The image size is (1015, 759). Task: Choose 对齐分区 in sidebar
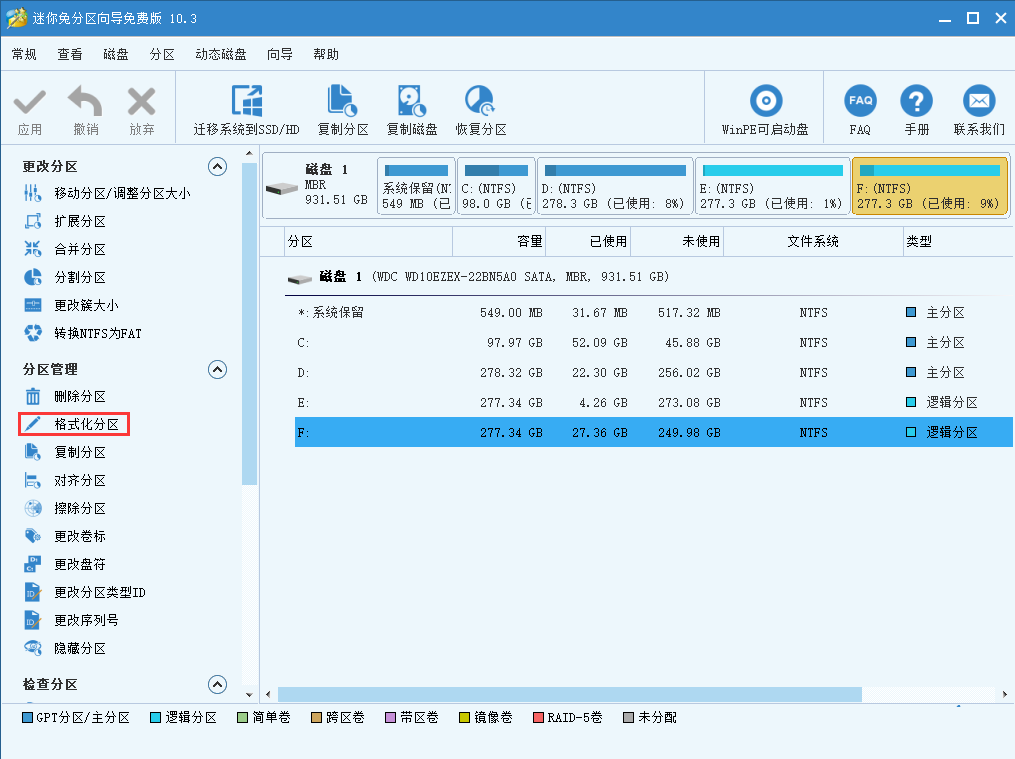(65, 480)
